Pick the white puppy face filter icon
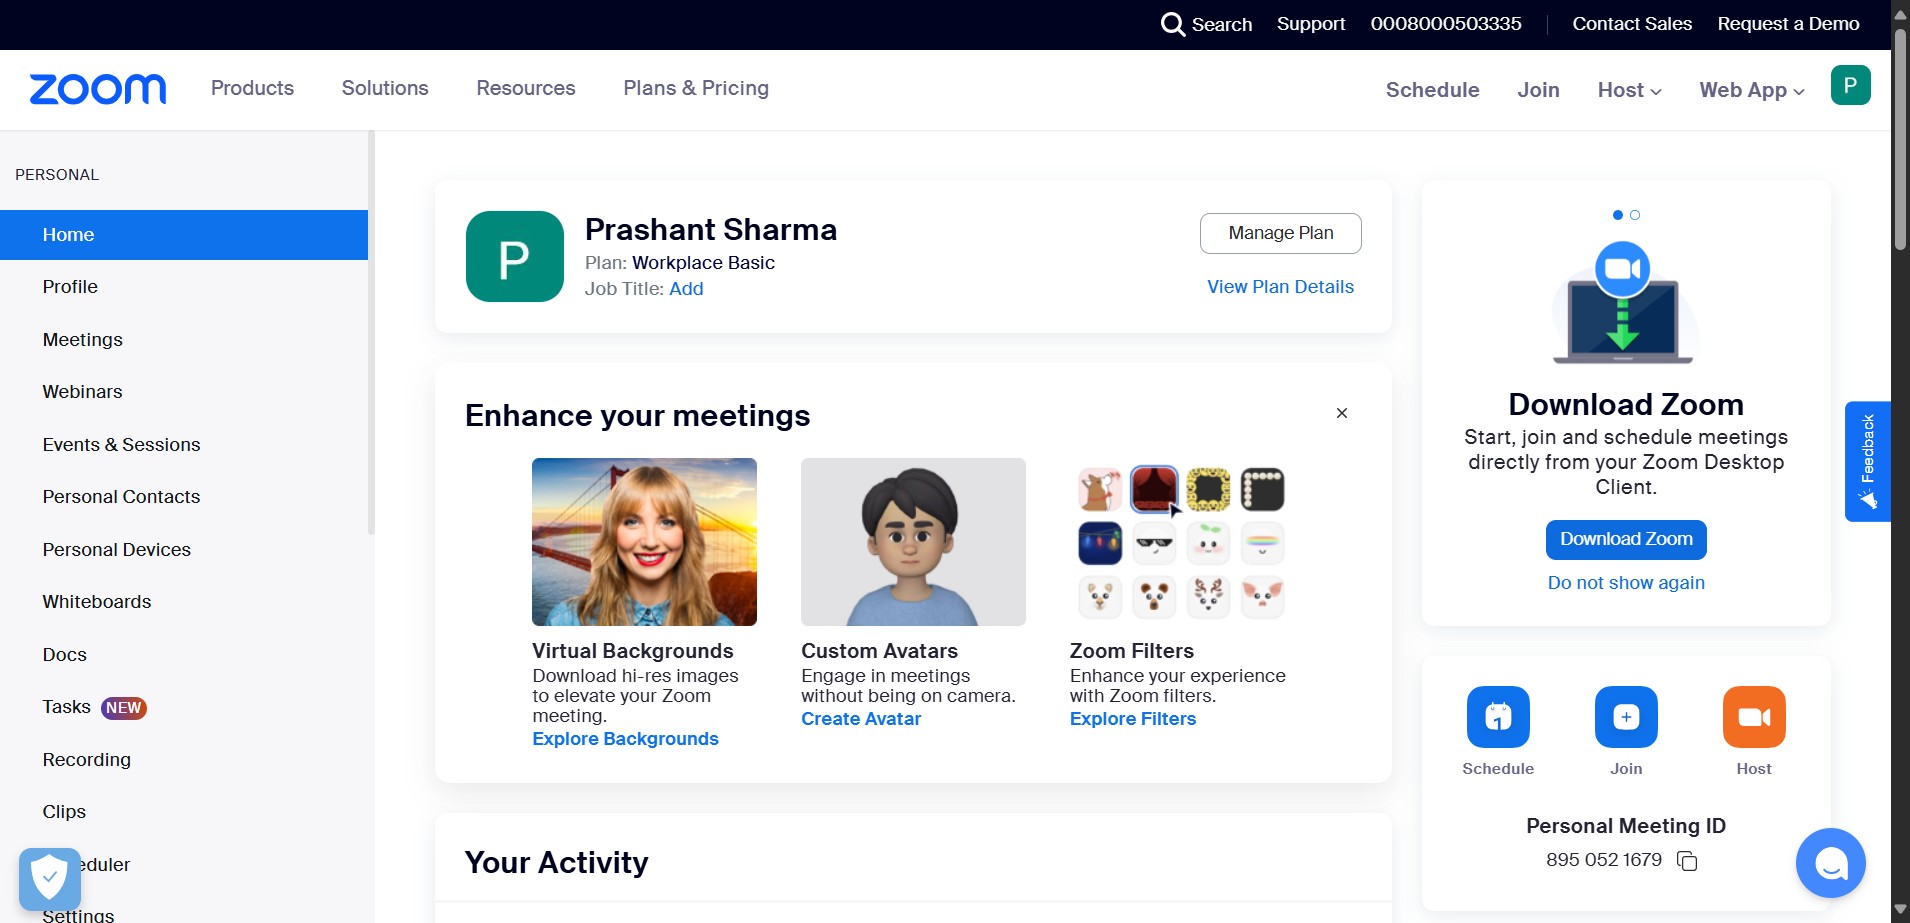The image size is (1910, 923). coord(1100,597)
